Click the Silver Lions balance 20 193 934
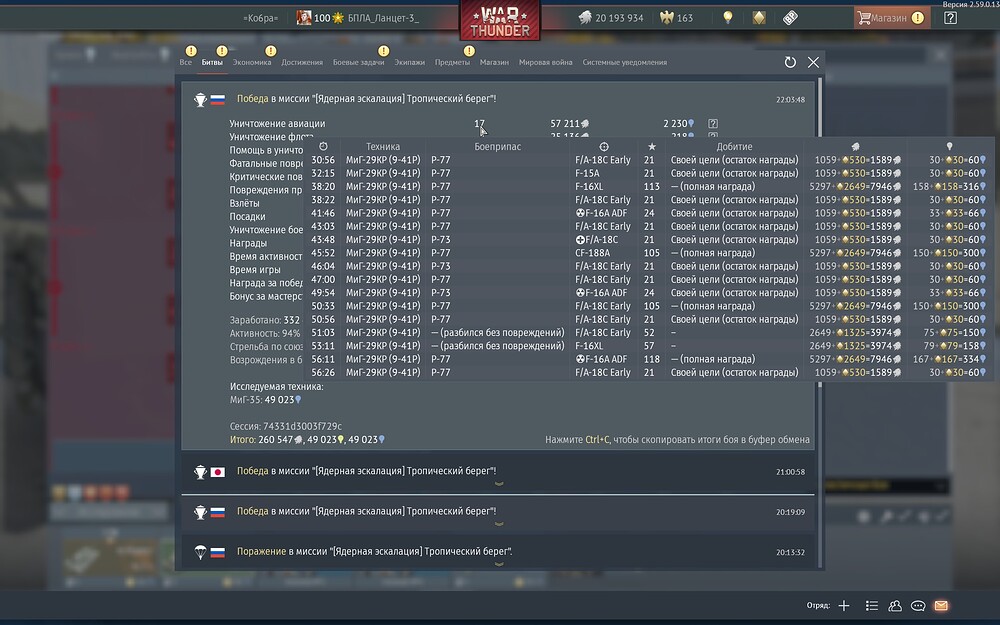Image resolution: width=1000 pixels, height=625 pixels. click(x=611, y=18)
